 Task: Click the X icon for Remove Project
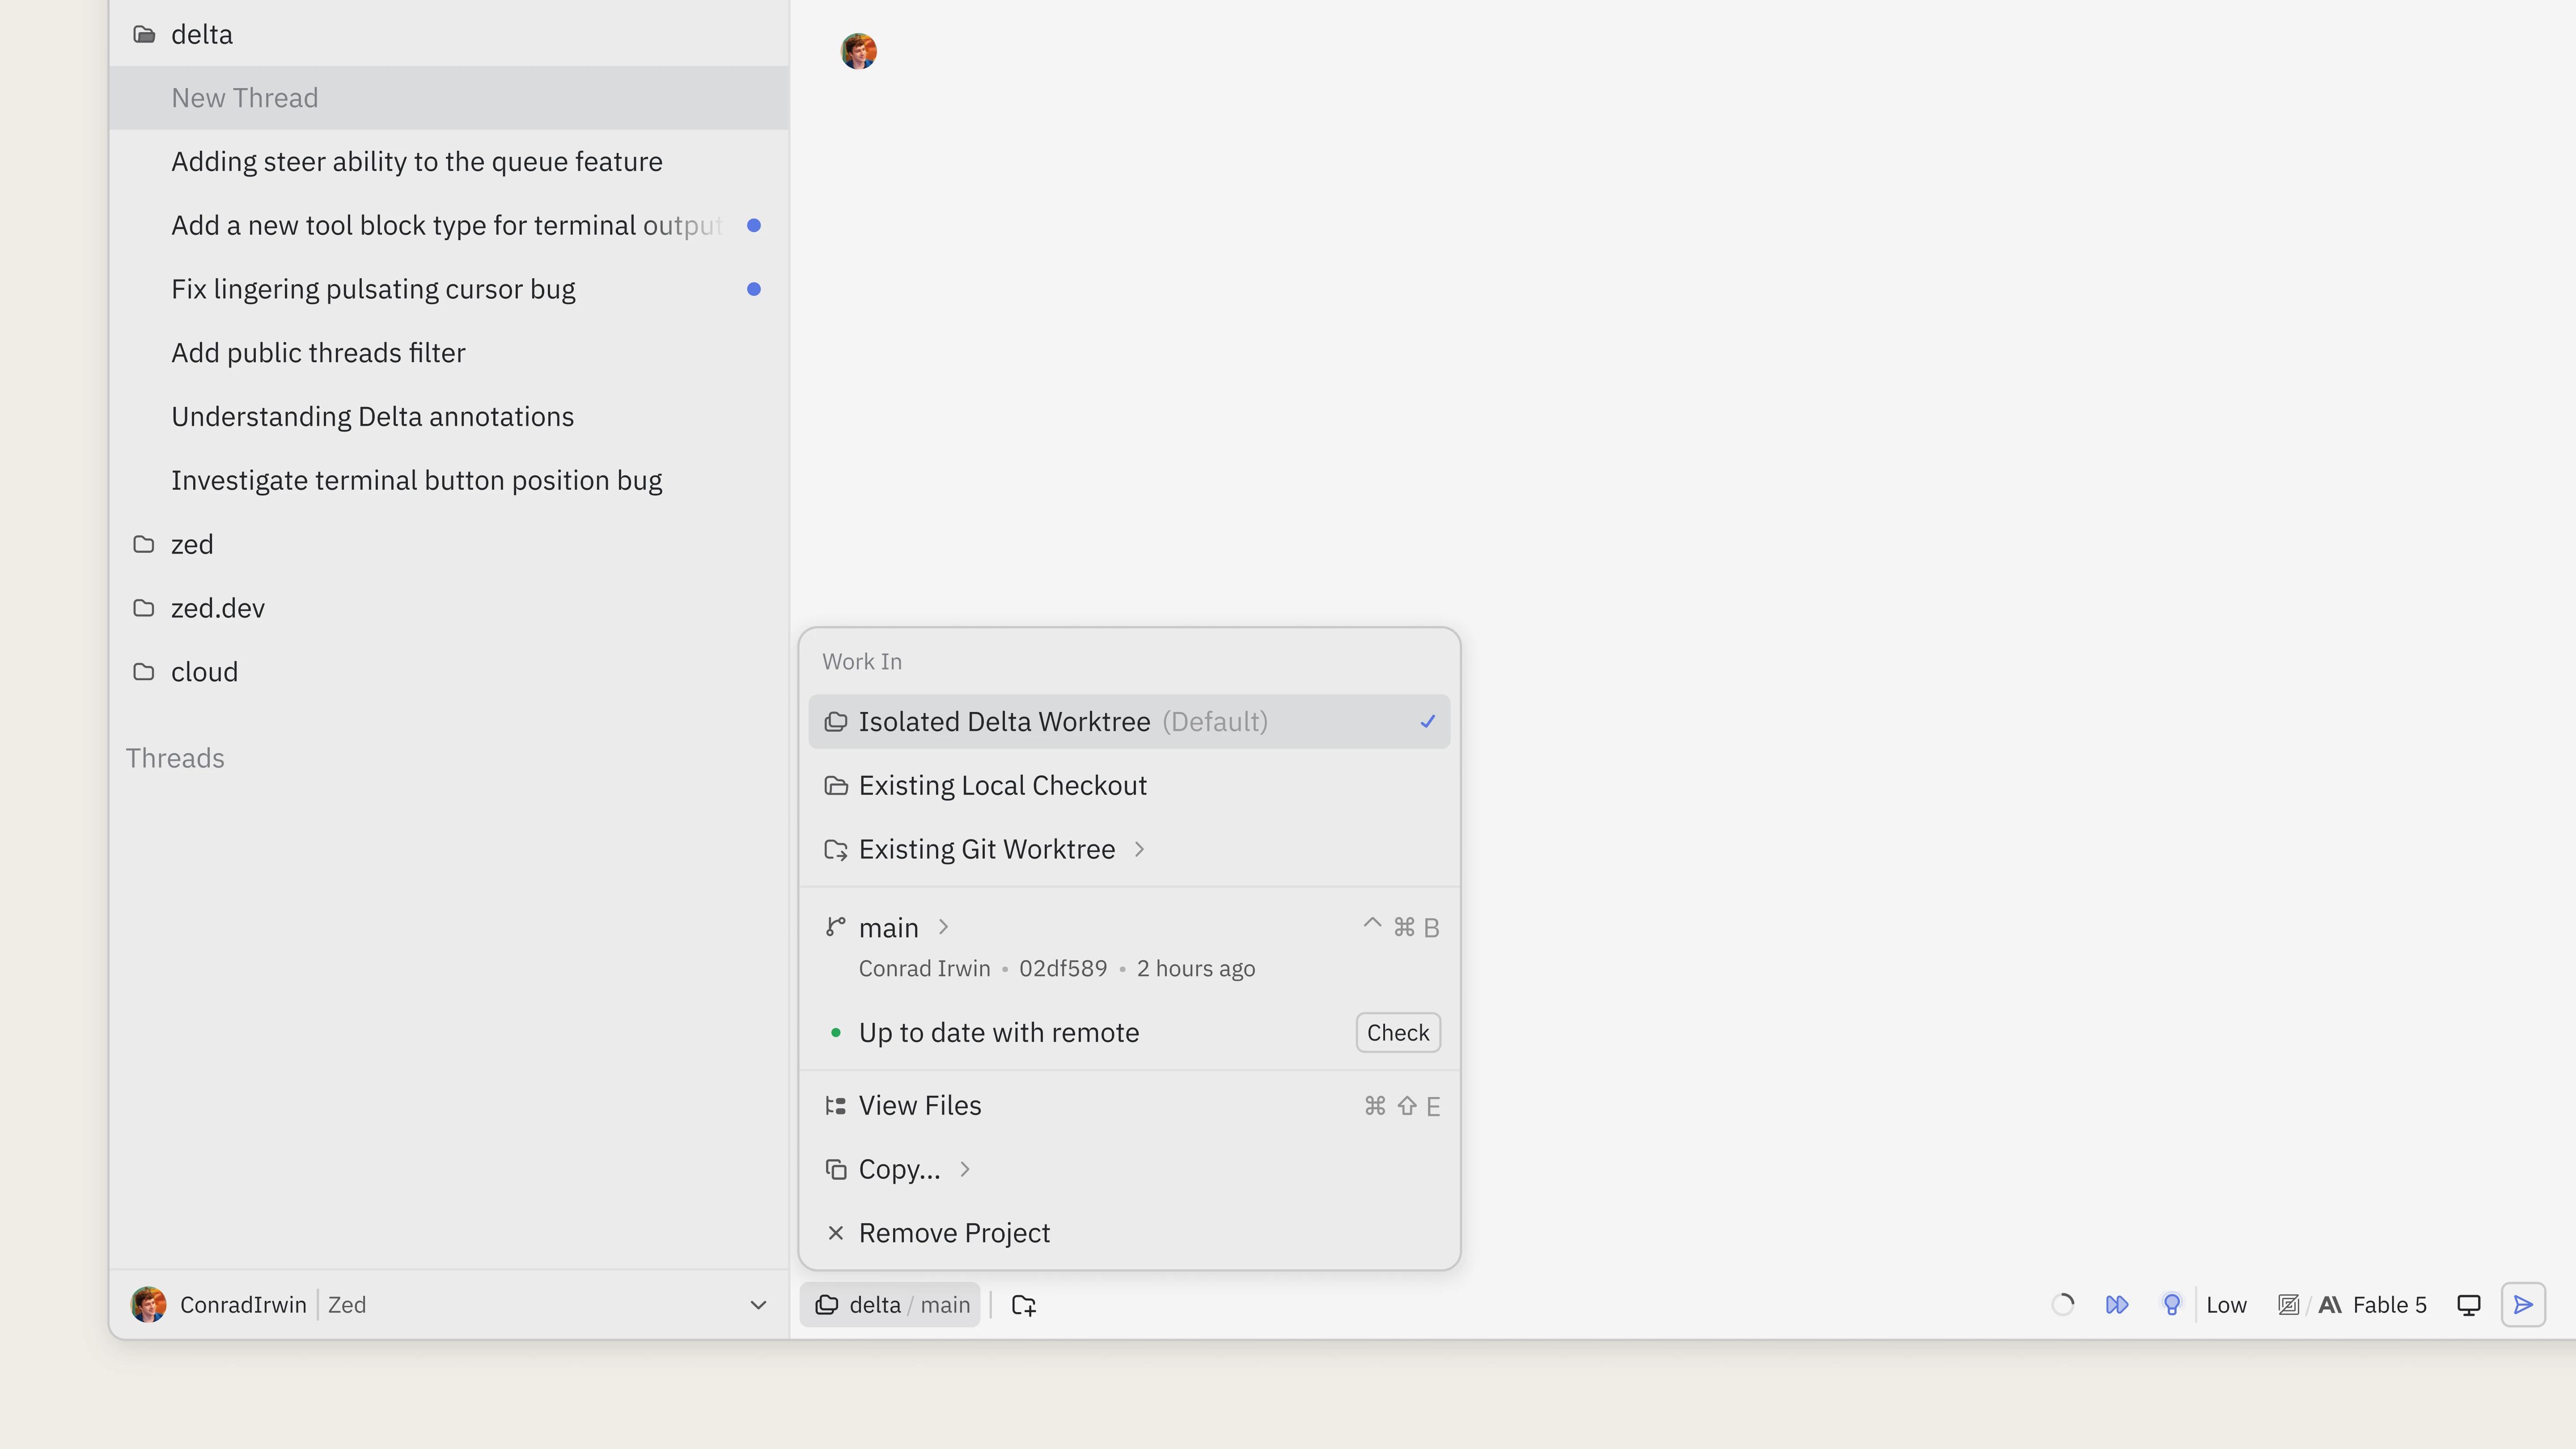pyautogui.click(x=835, y=1233)
